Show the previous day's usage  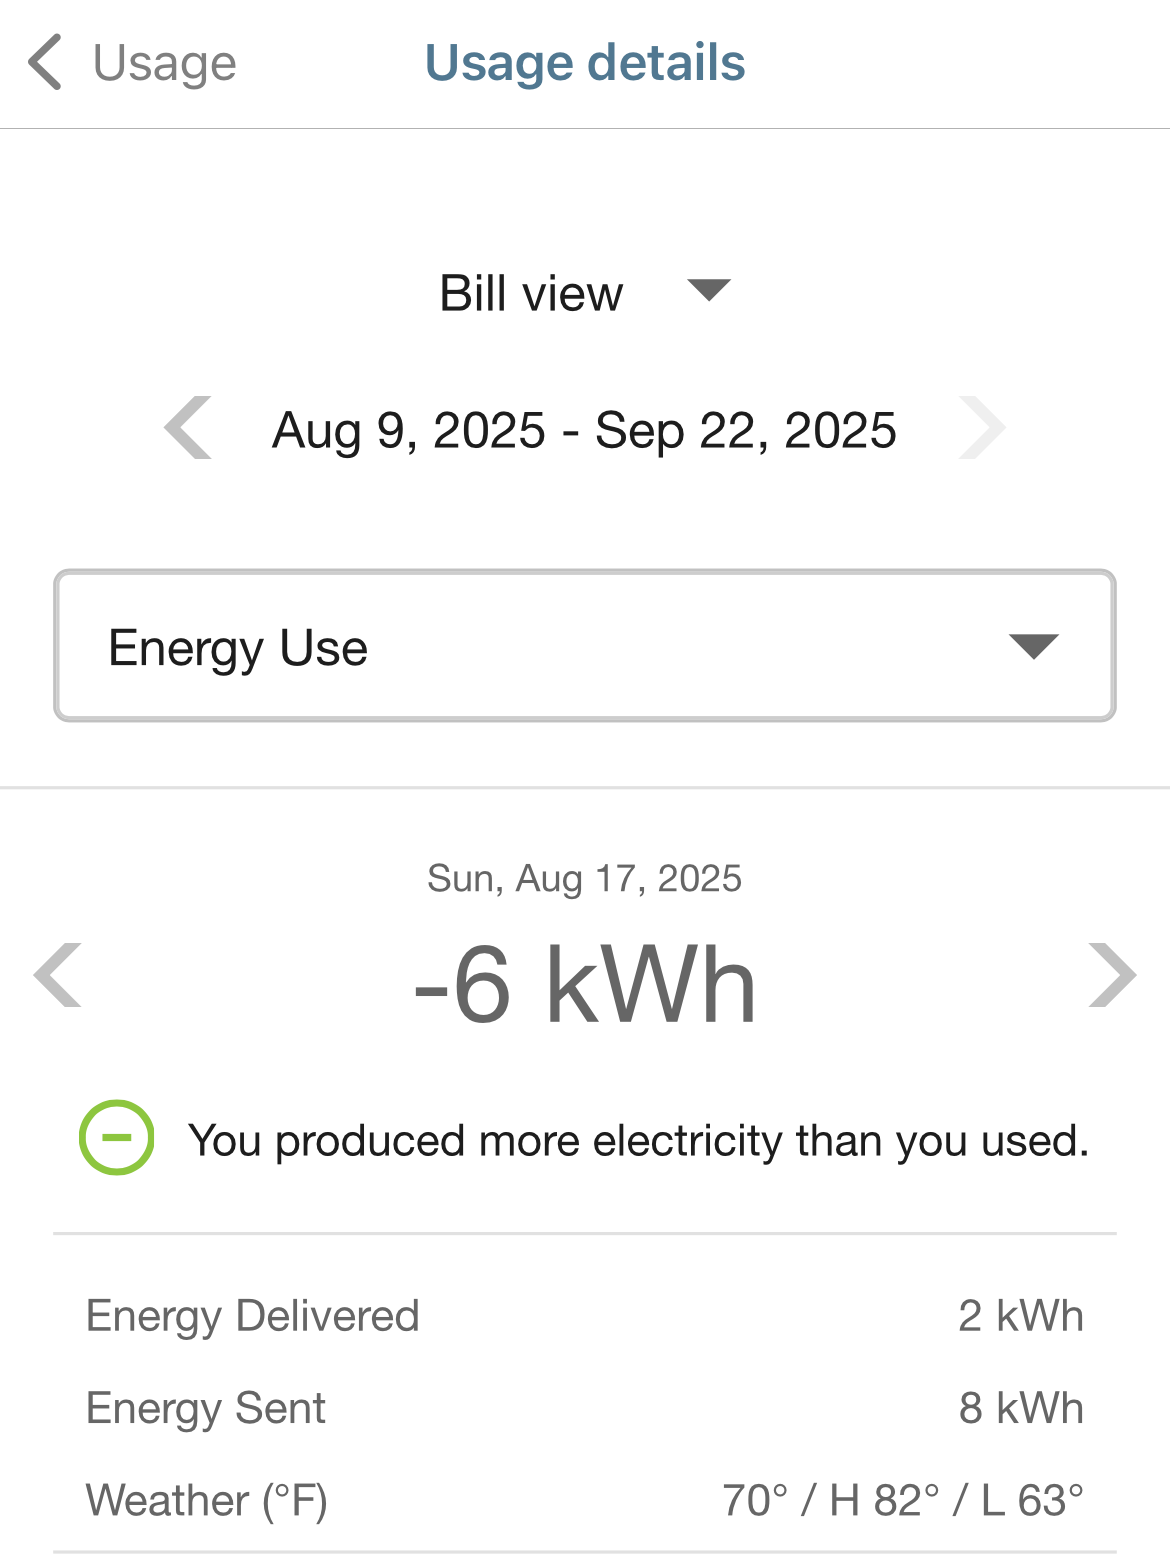coord(58,975)
